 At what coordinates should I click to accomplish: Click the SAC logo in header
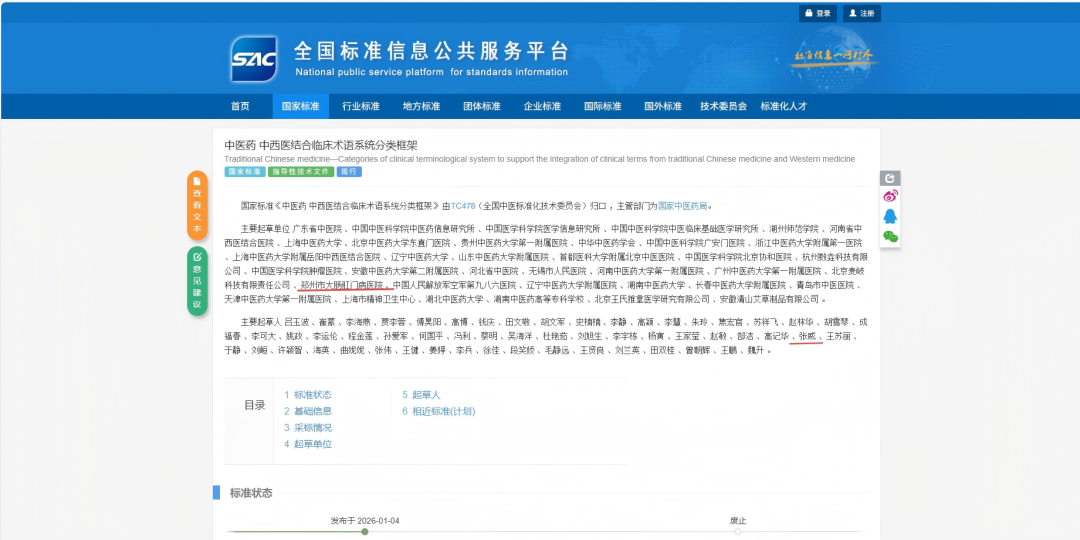click(x=253, y=59)
